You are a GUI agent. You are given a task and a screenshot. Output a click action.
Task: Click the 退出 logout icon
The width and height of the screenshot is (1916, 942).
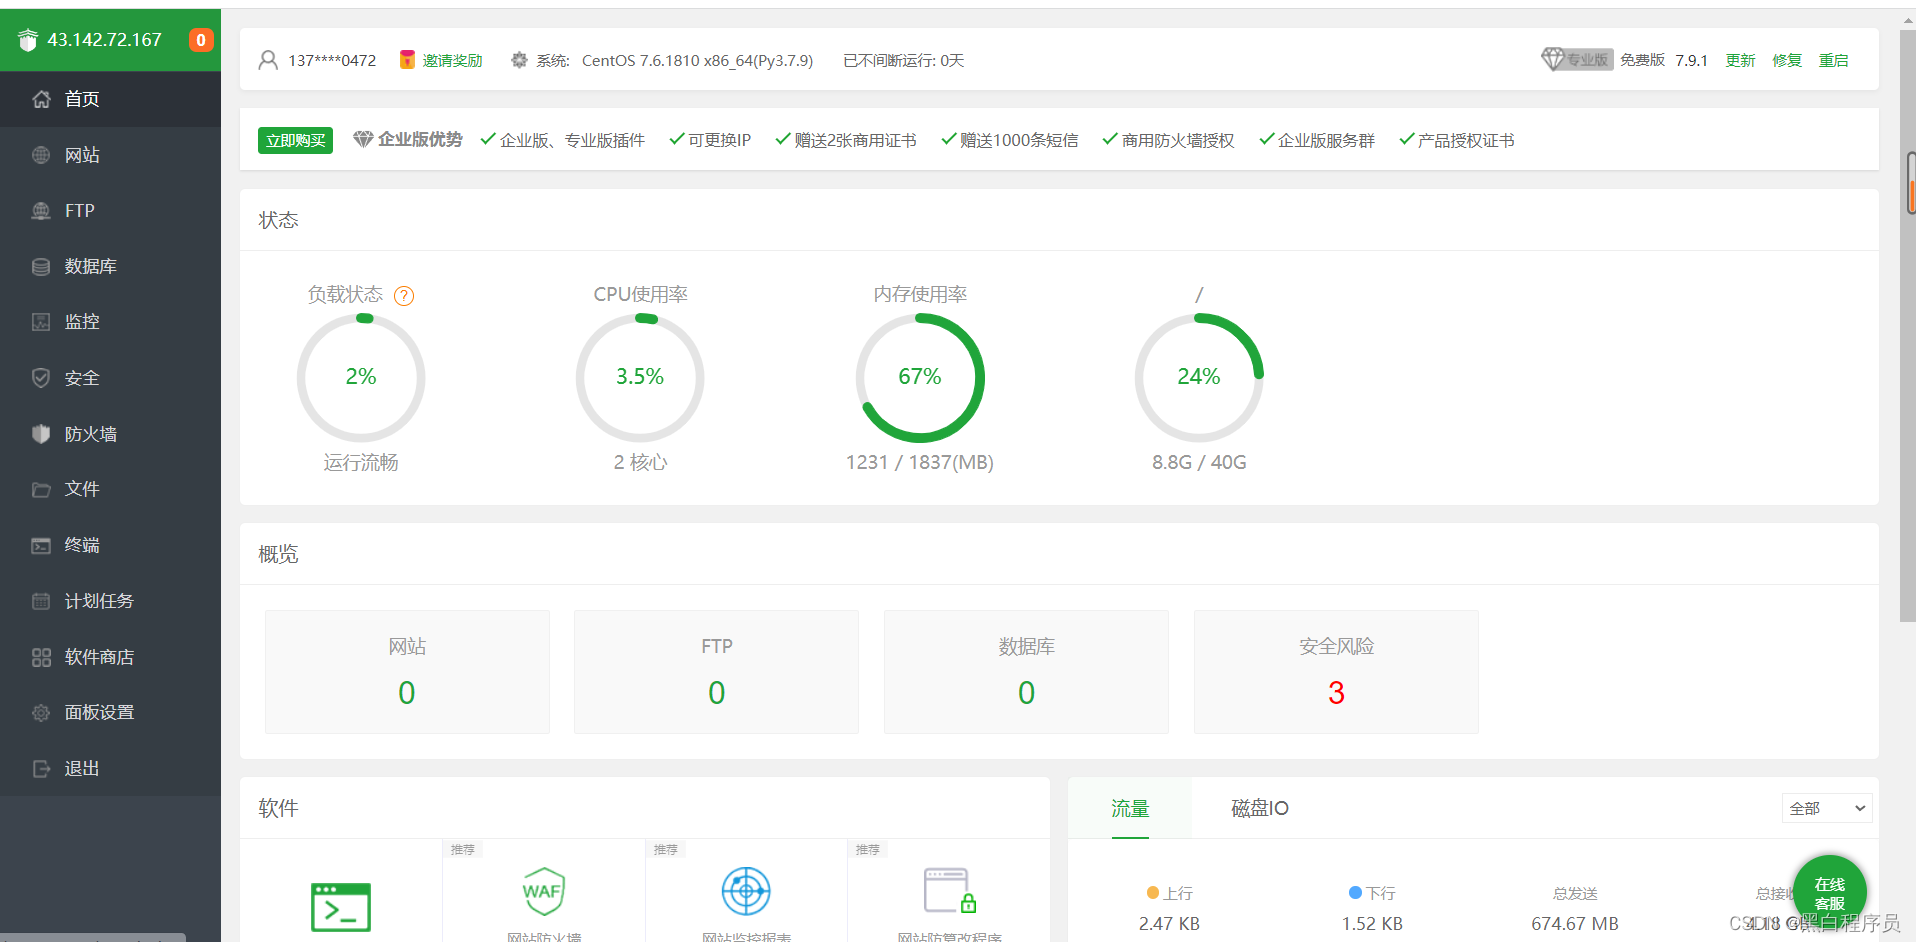(41, 768)
